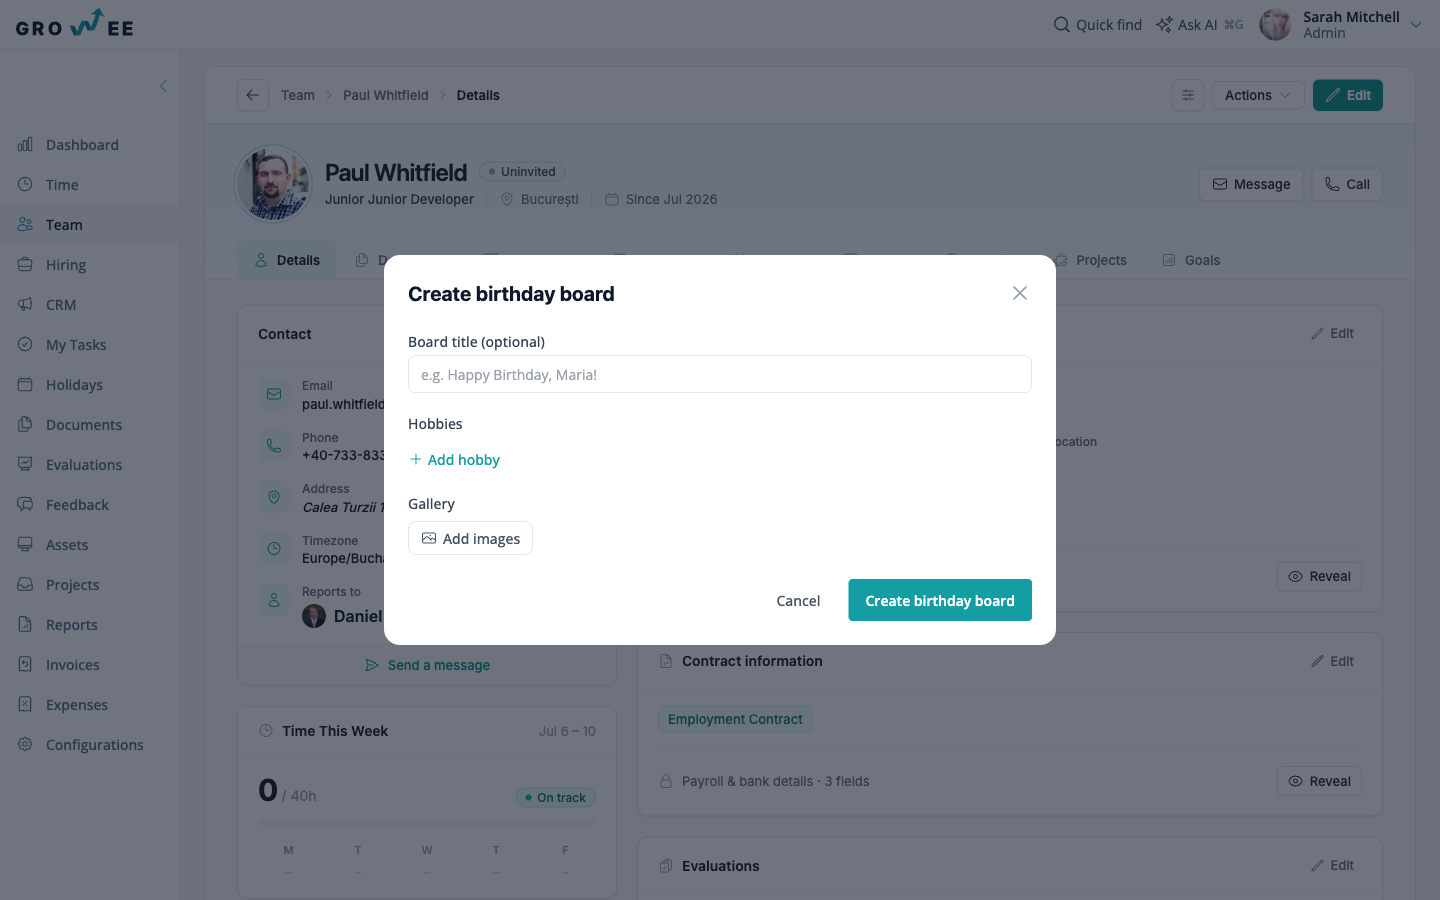Collapse the sidebar with the chevron icon

tap(163, 86)
